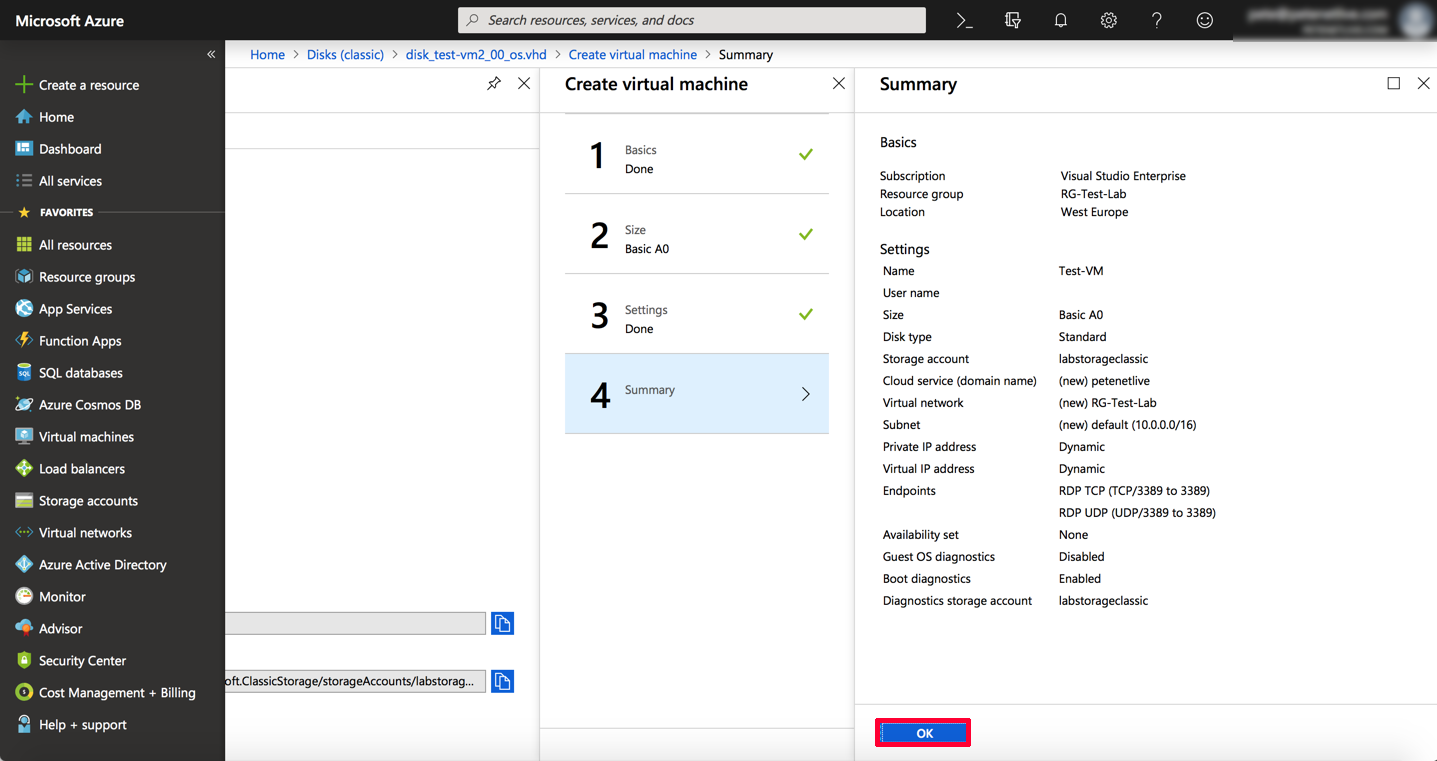Maximize the Summary blade
The height and width of the screenshot is (761, 1437).
[x=1394, y=84]
